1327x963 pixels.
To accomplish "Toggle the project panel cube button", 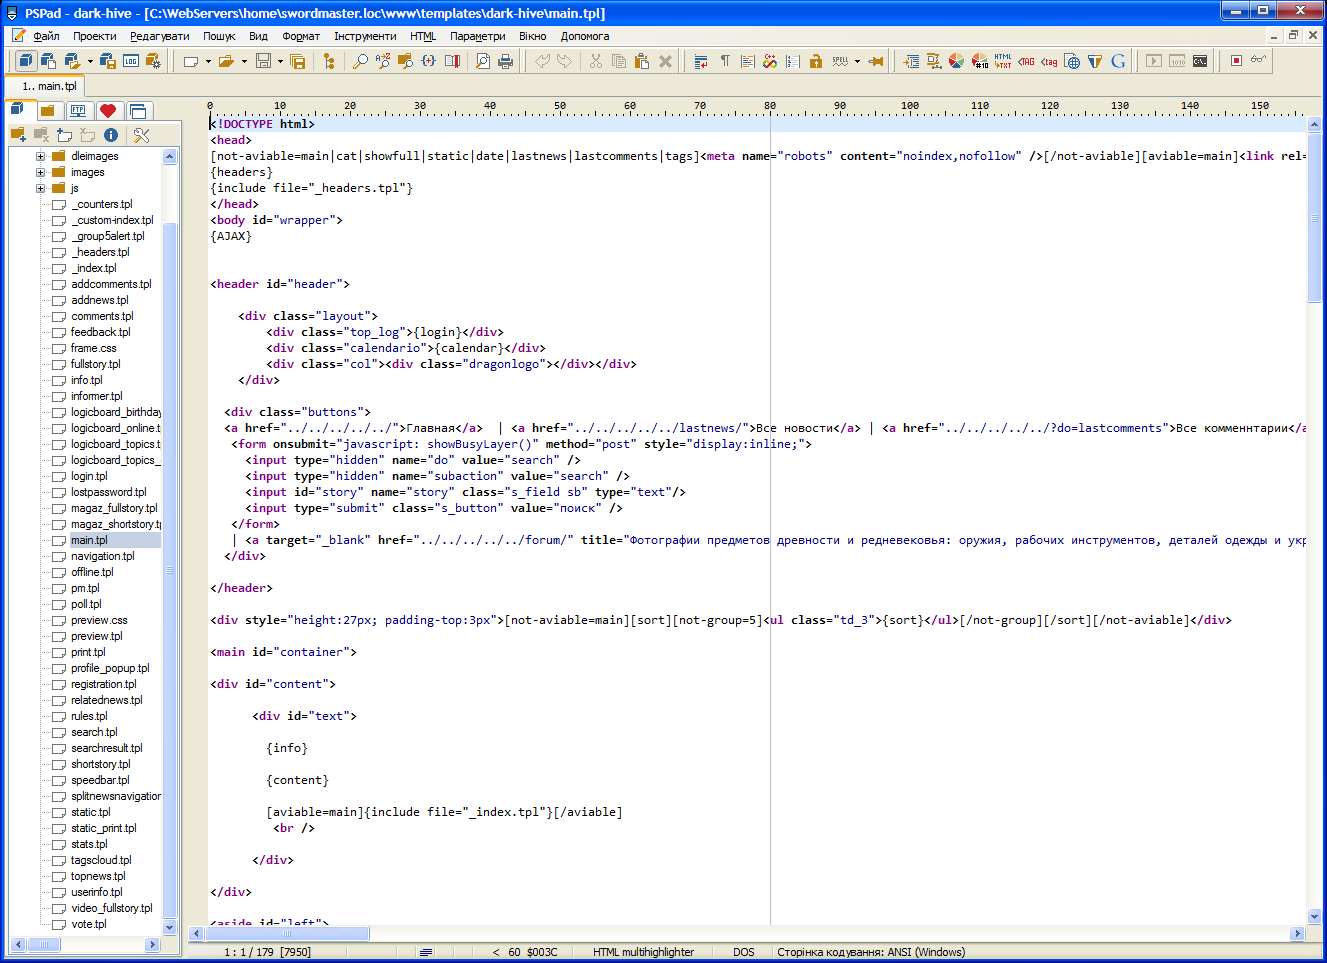I will click(x=26, y=61).
